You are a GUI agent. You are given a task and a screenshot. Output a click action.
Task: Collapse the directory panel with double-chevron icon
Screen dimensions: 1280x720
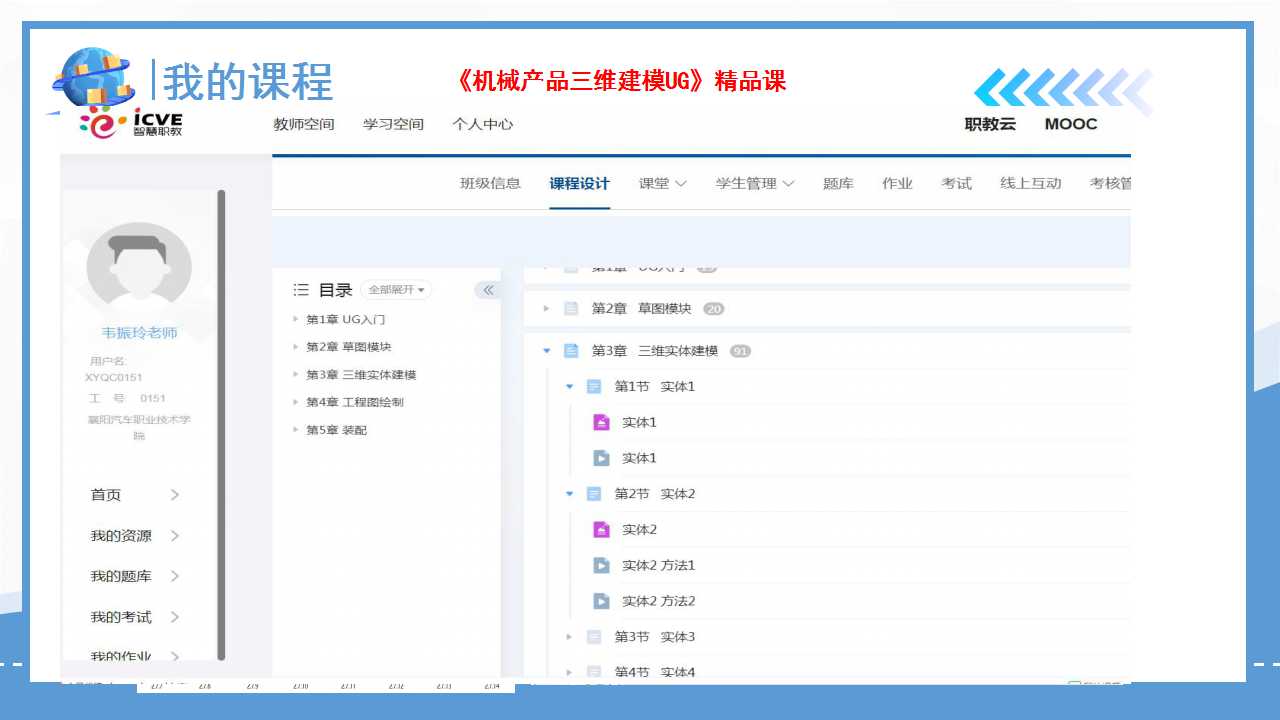click(488, 290)
